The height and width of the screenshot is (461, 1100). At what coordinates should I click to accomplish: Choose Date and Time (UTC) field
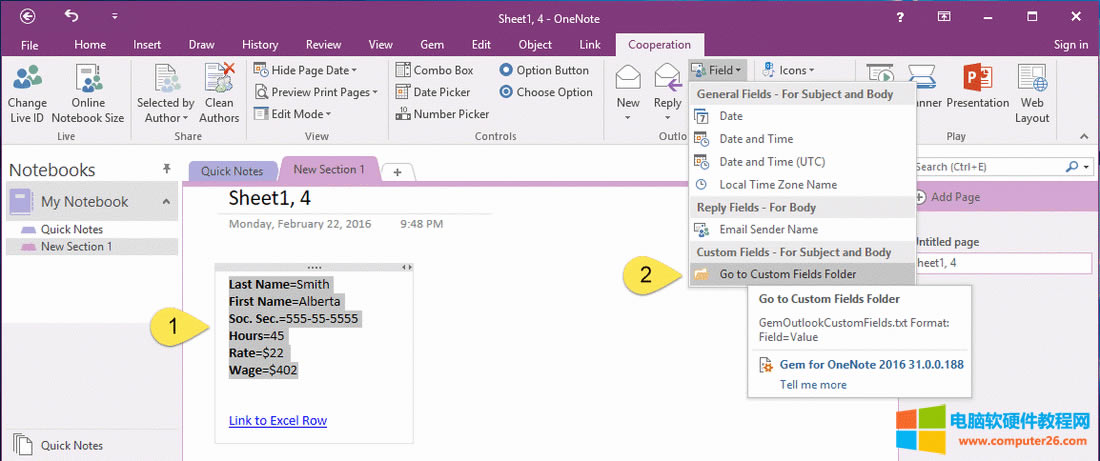pos(772,162)
